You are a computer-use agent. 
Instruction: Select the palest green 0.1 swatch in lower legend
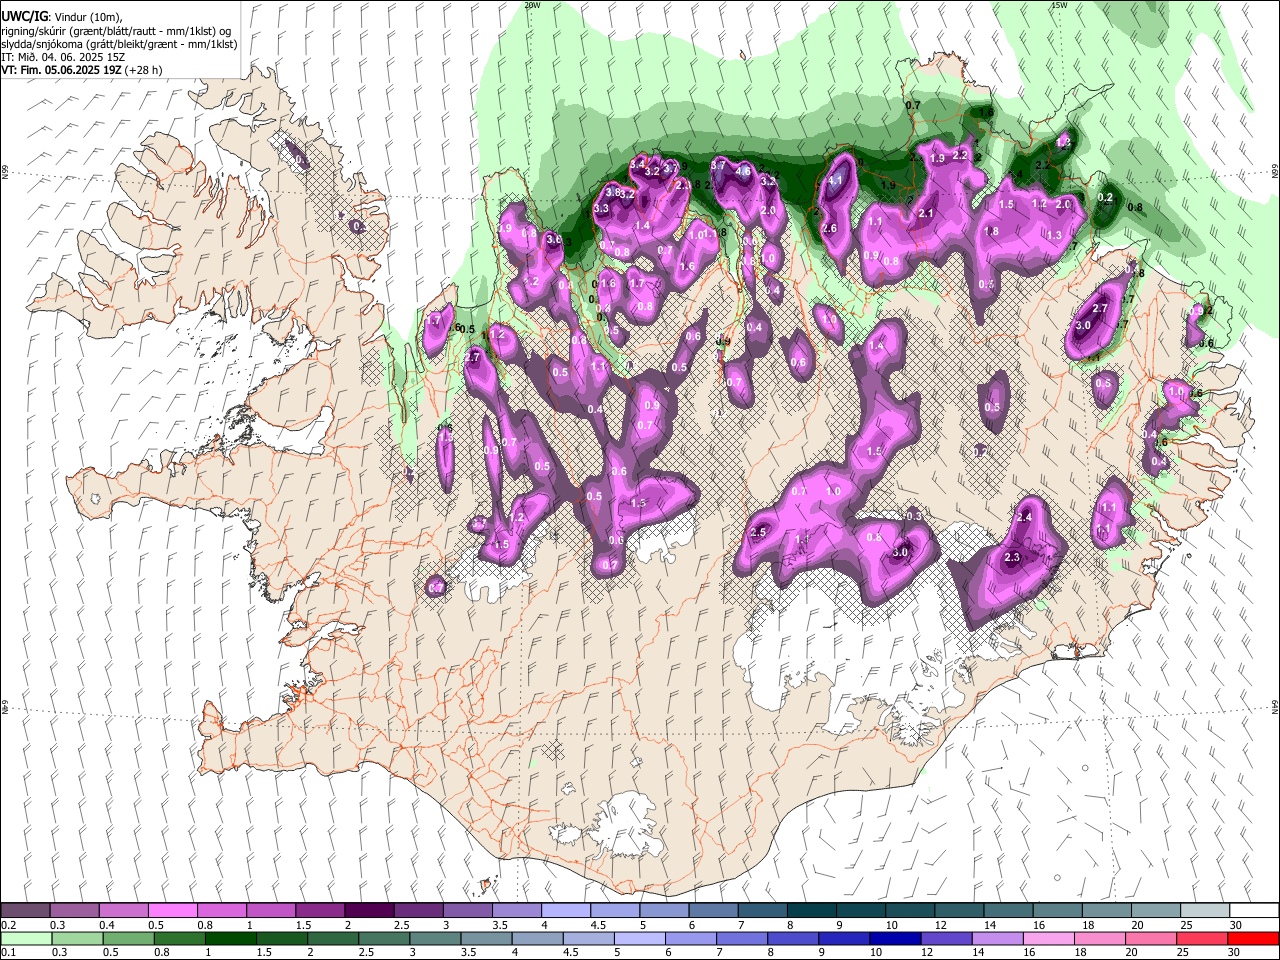25,939
